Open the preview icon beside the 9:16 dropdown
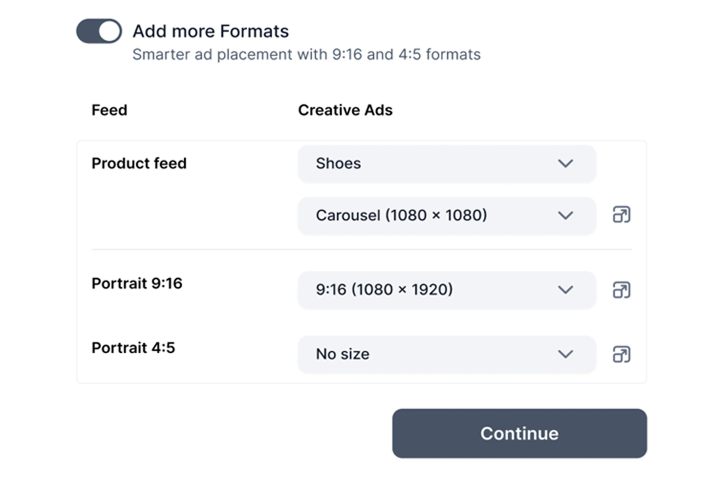This screenshot has height=480, width=720. pyautogui.click(x=621, y=290)
